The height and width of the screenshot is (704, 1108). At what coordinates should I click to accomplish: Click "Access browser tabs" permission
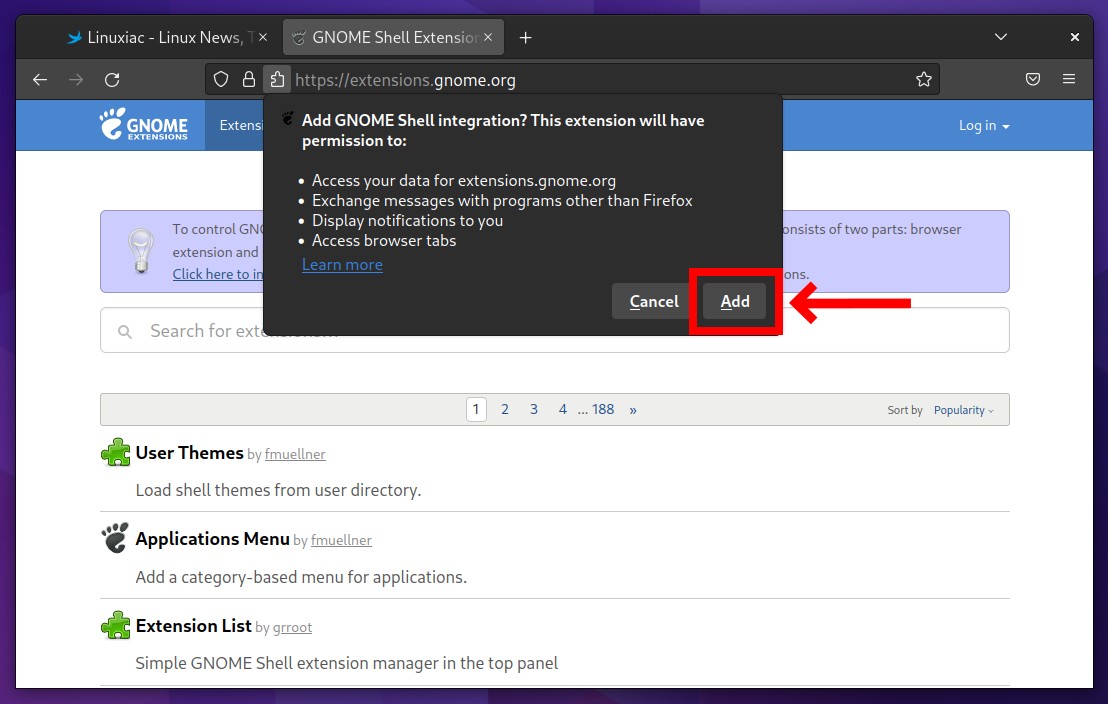click(x=384, y=240)
